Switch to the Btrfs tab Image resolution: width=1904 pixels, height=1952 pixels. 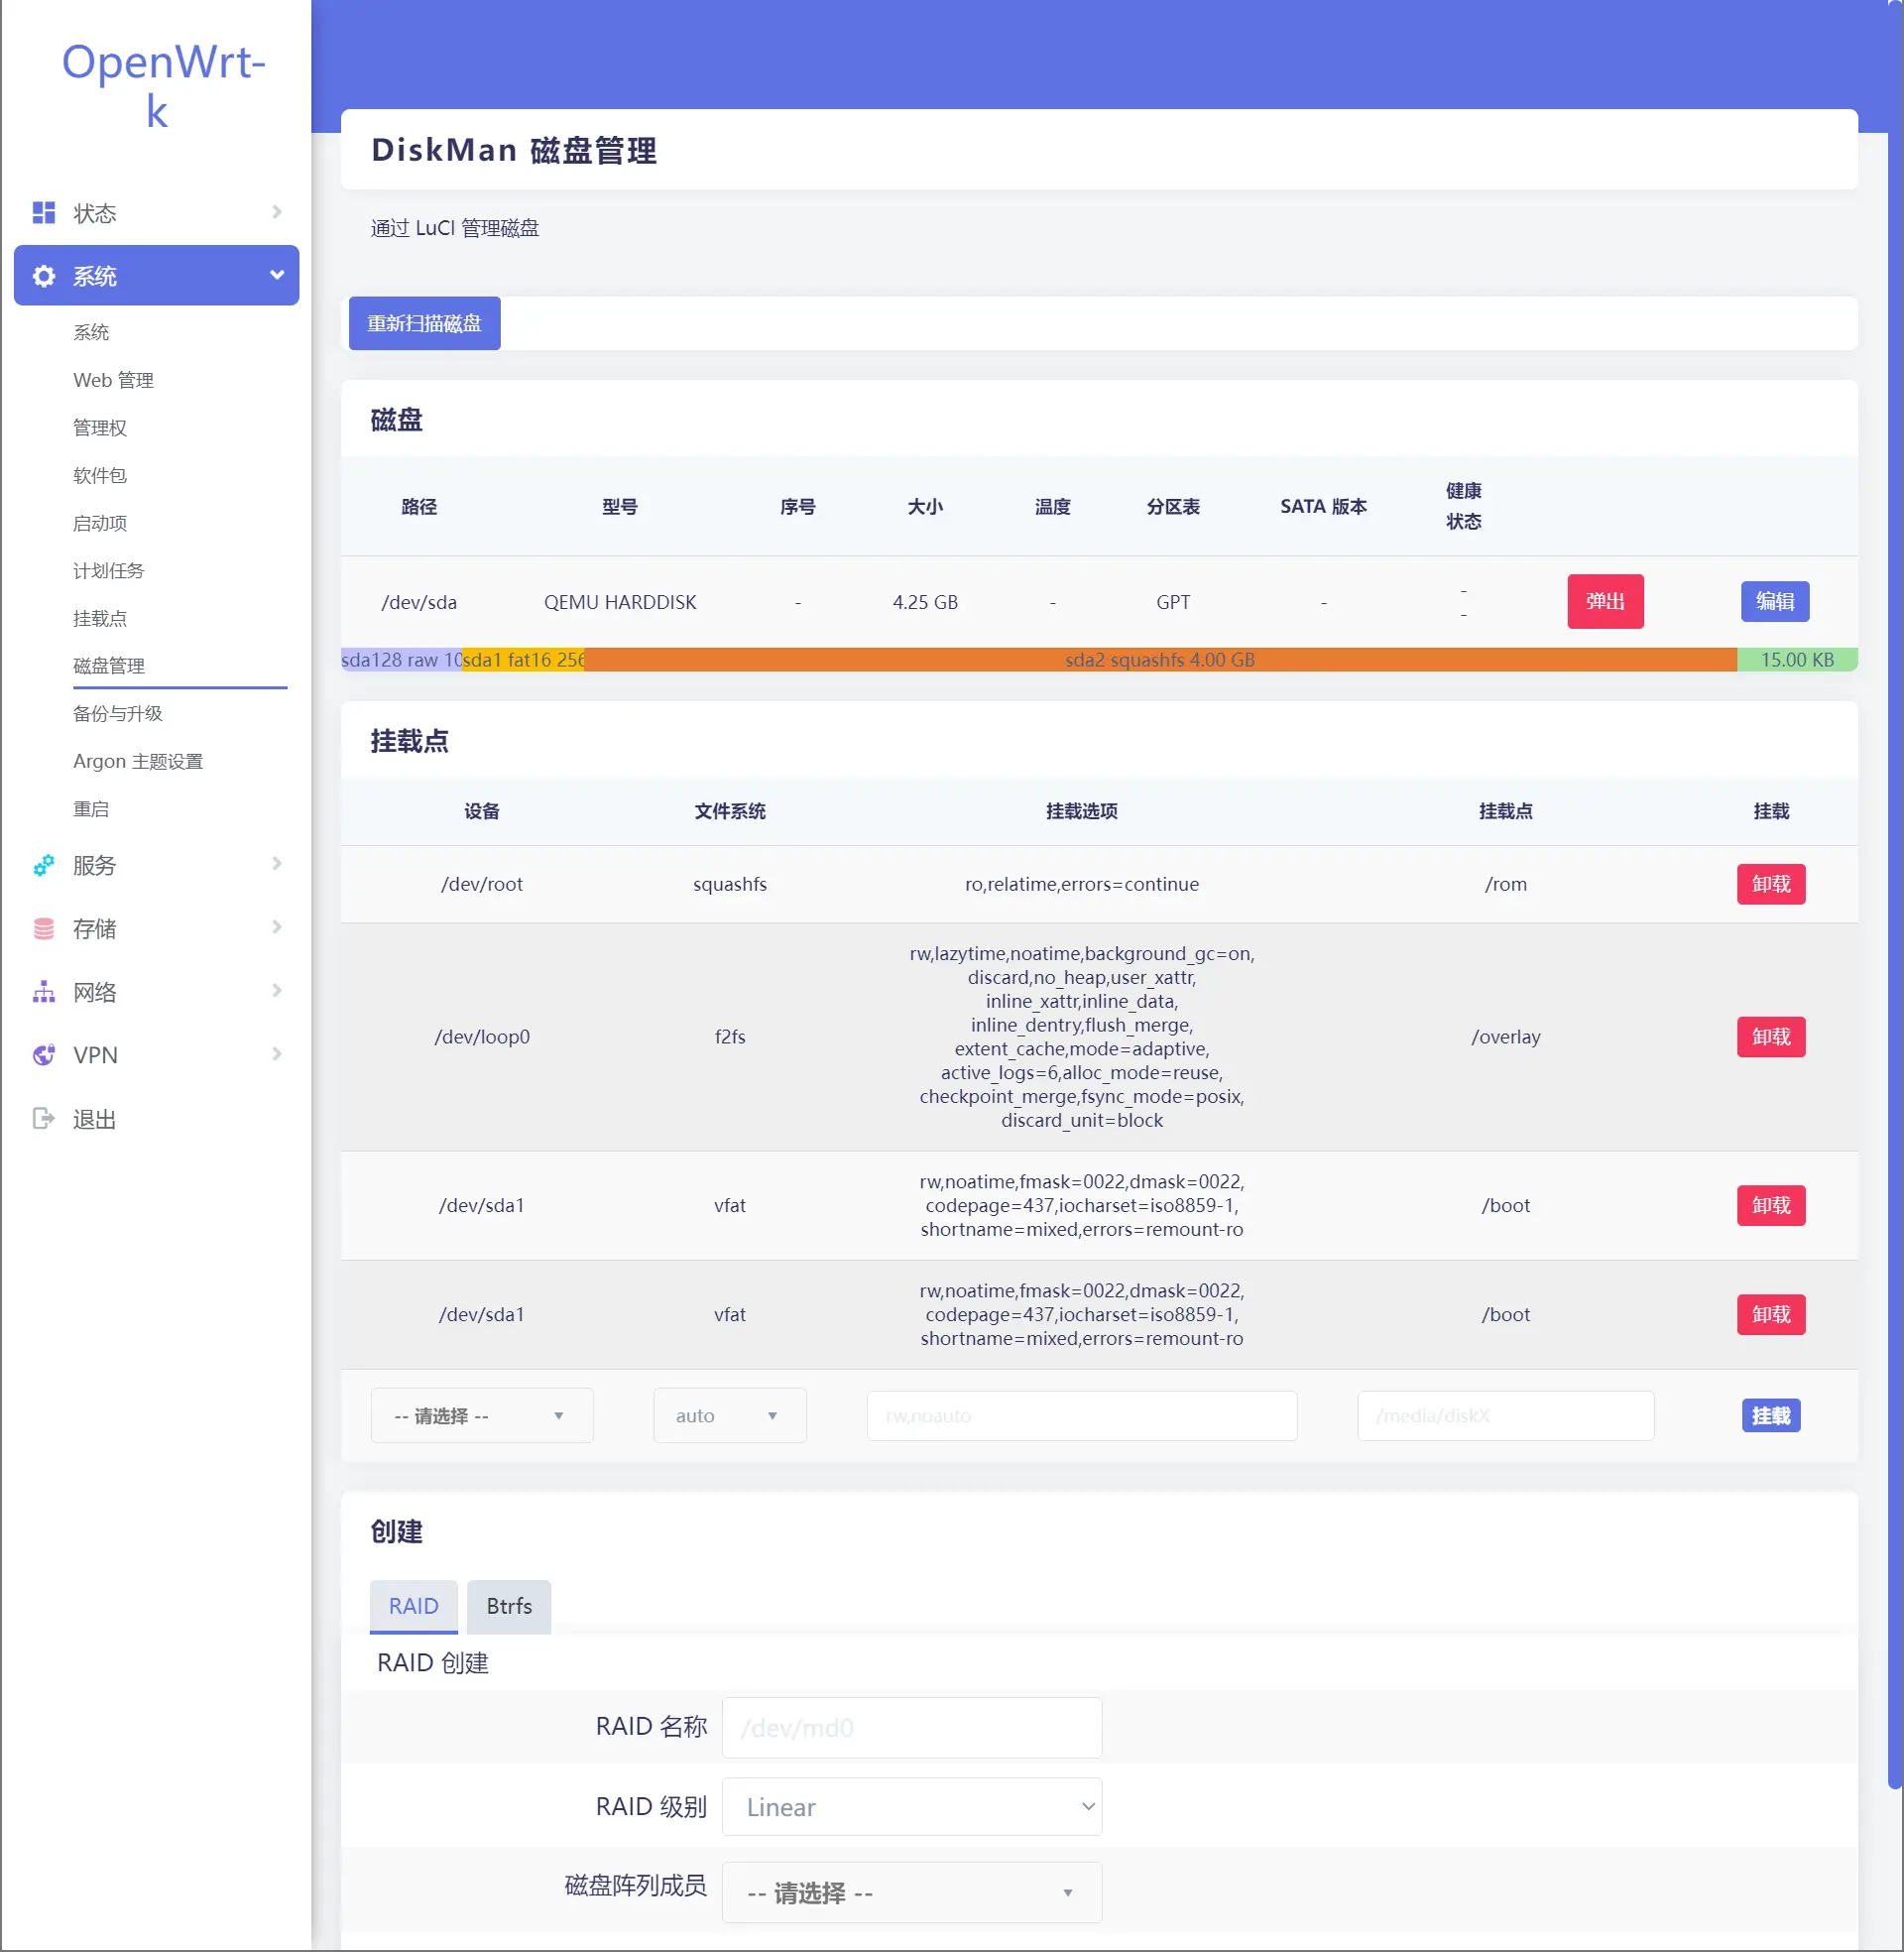pos(508,1606)
